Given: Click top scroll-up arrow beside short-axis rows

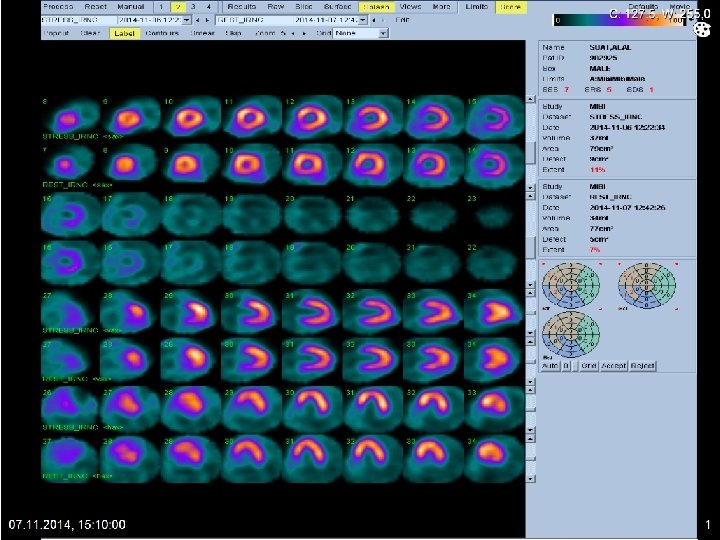Looking at the screenshot, I should [530, 99].
